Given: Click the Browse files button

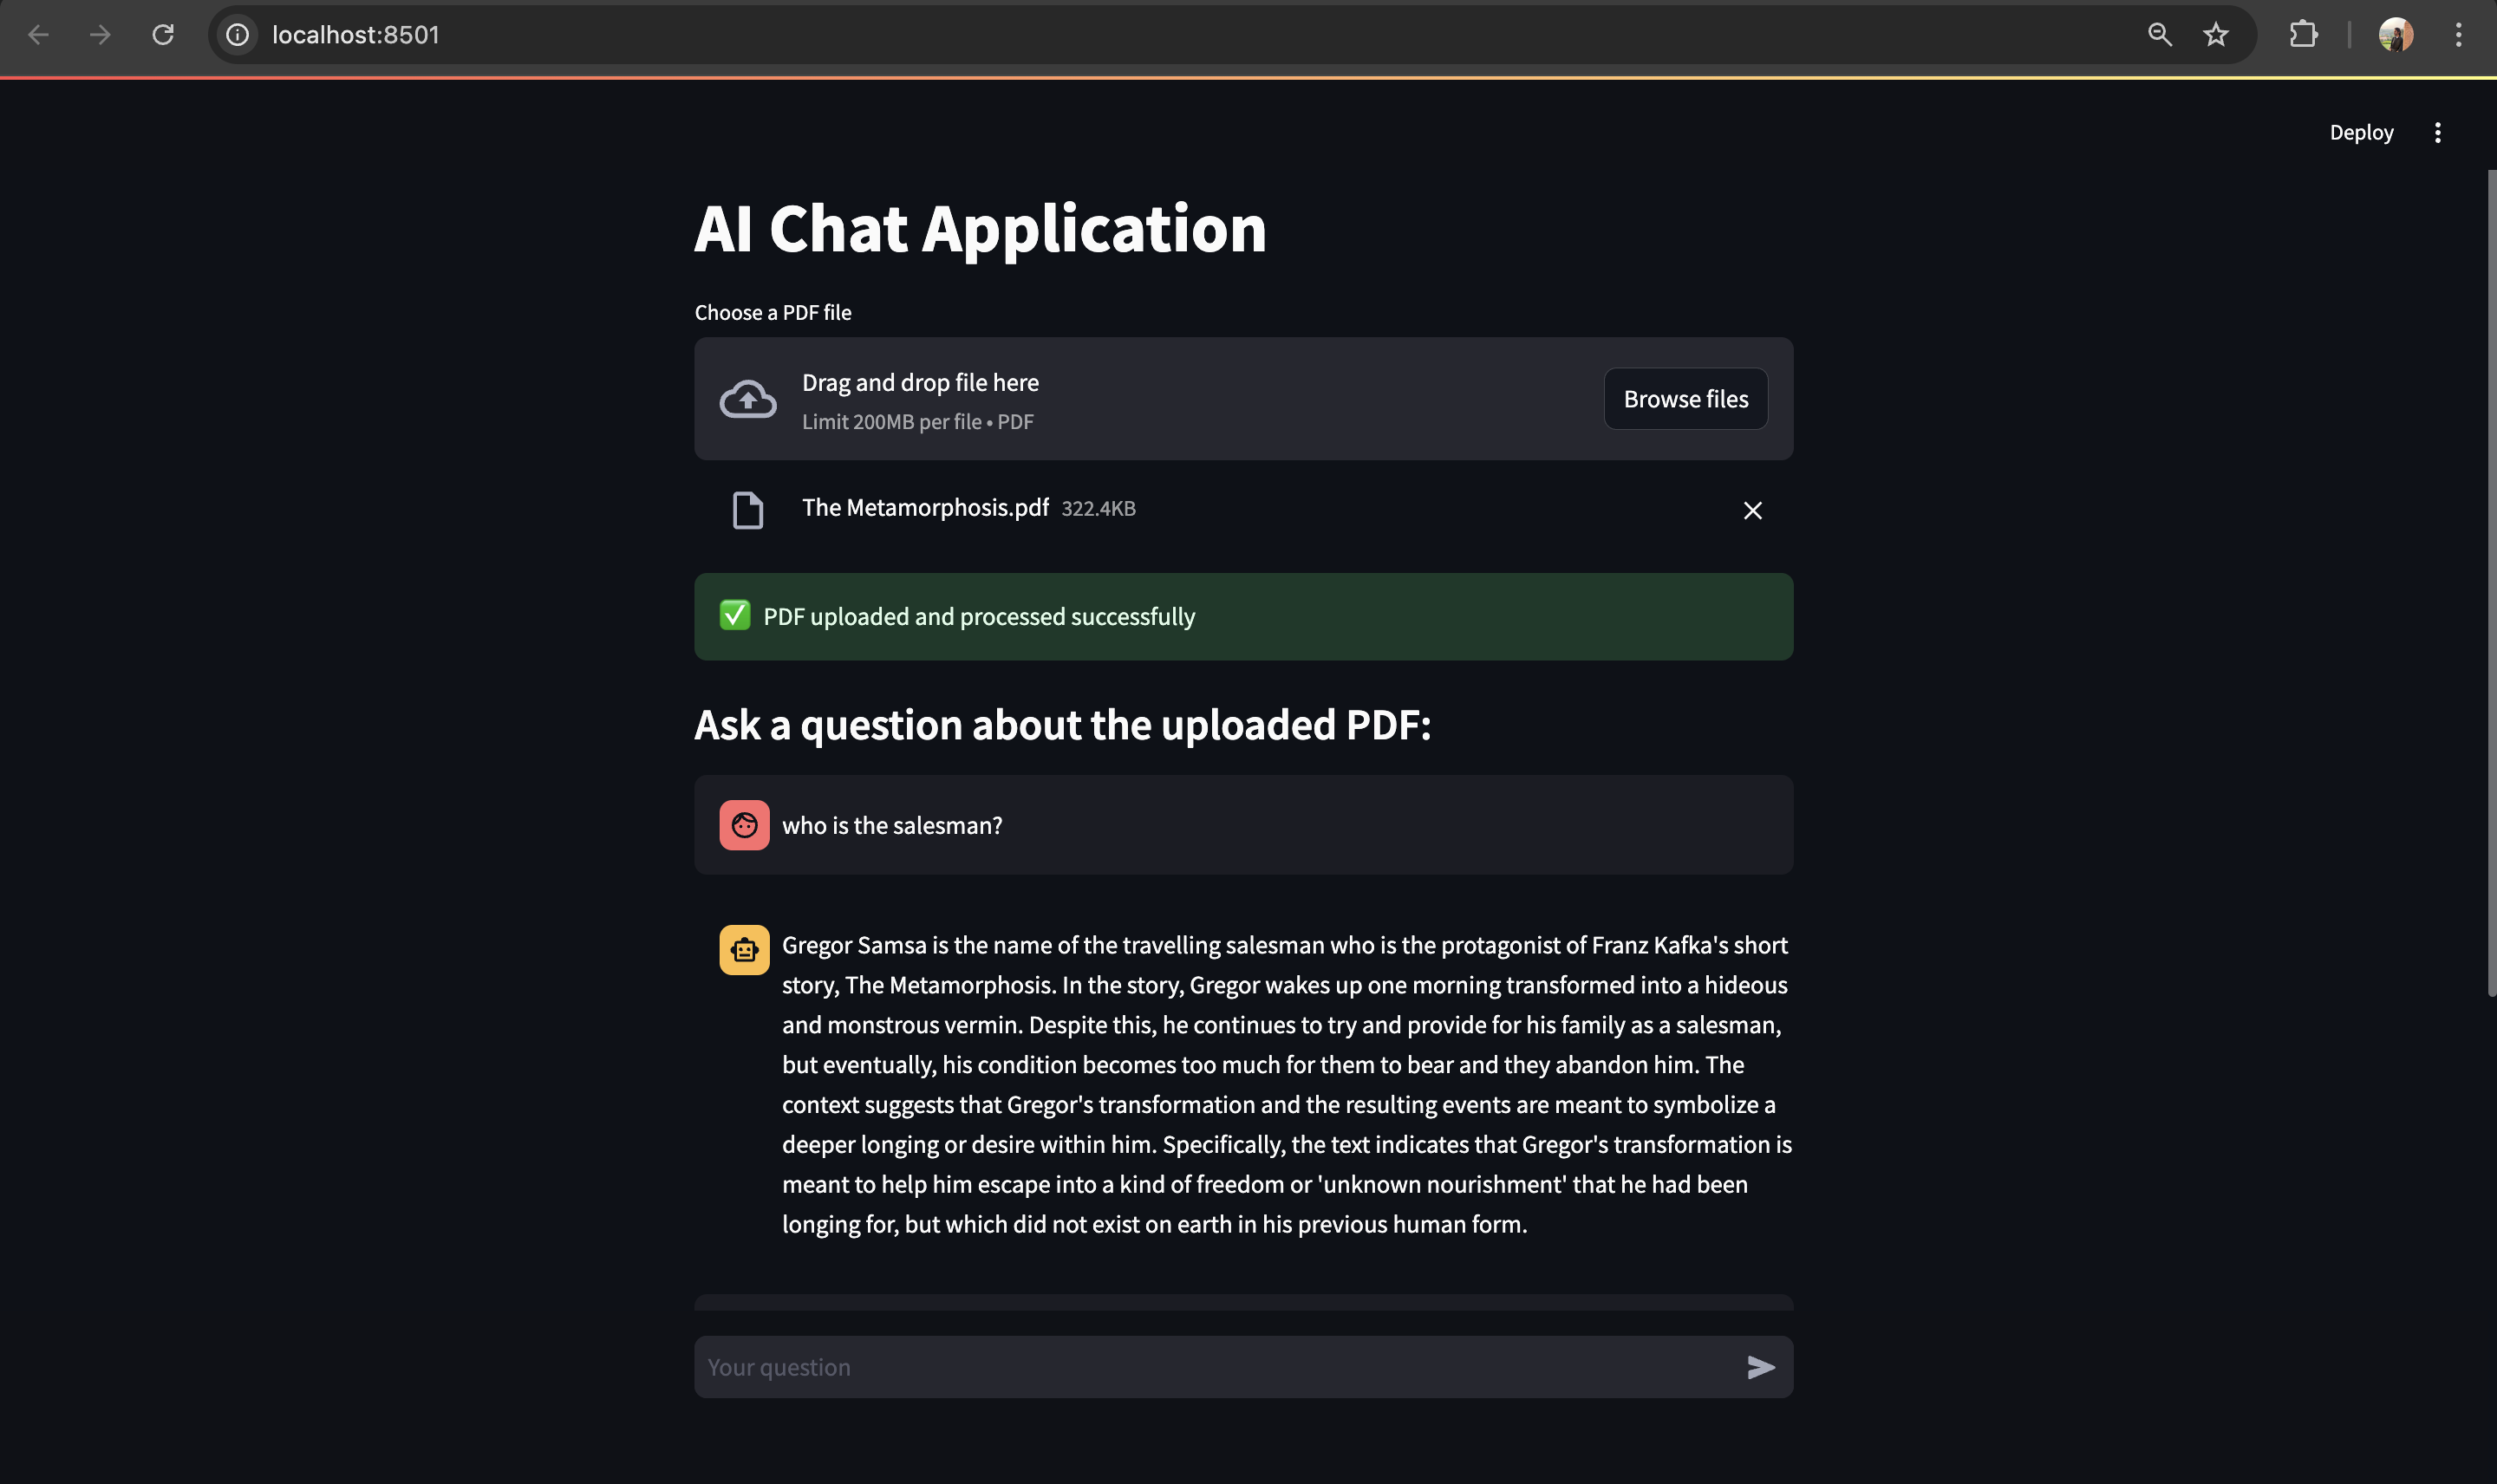Looking at the screenshot, I should [1685, 399].
